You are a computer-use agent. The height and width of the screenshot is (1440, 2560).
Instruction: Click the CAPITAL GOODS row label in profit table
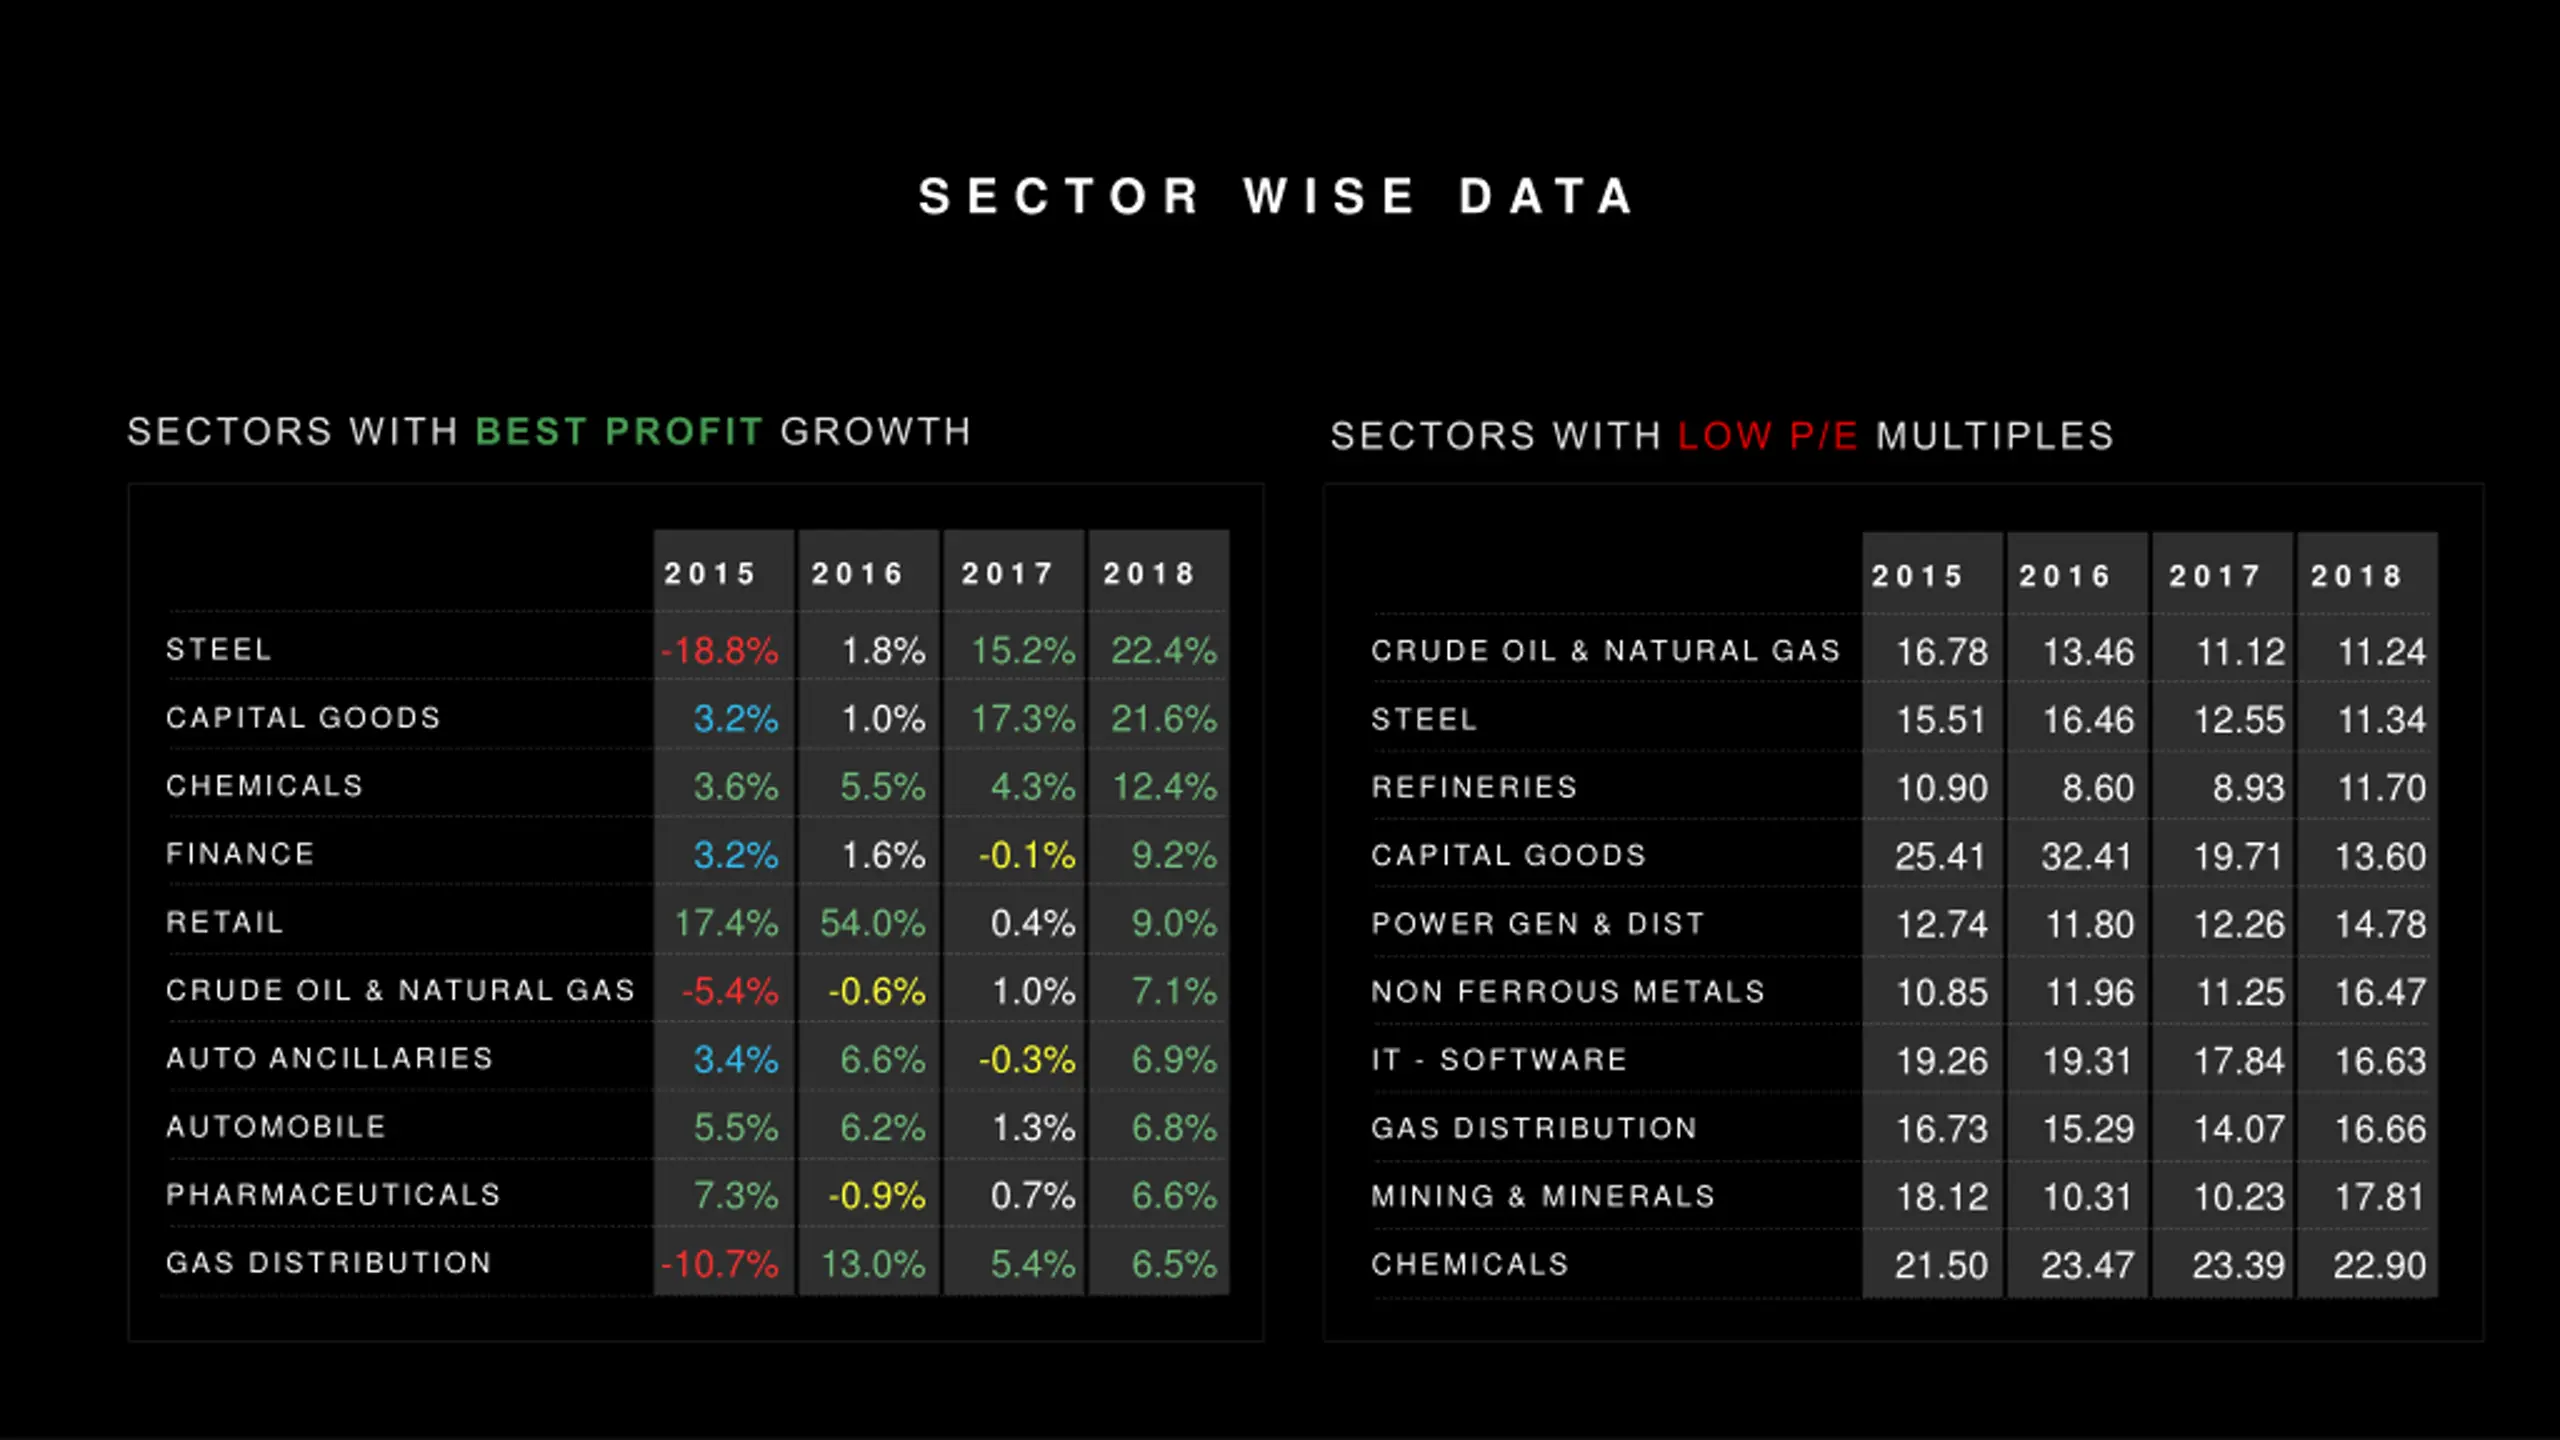303,718
